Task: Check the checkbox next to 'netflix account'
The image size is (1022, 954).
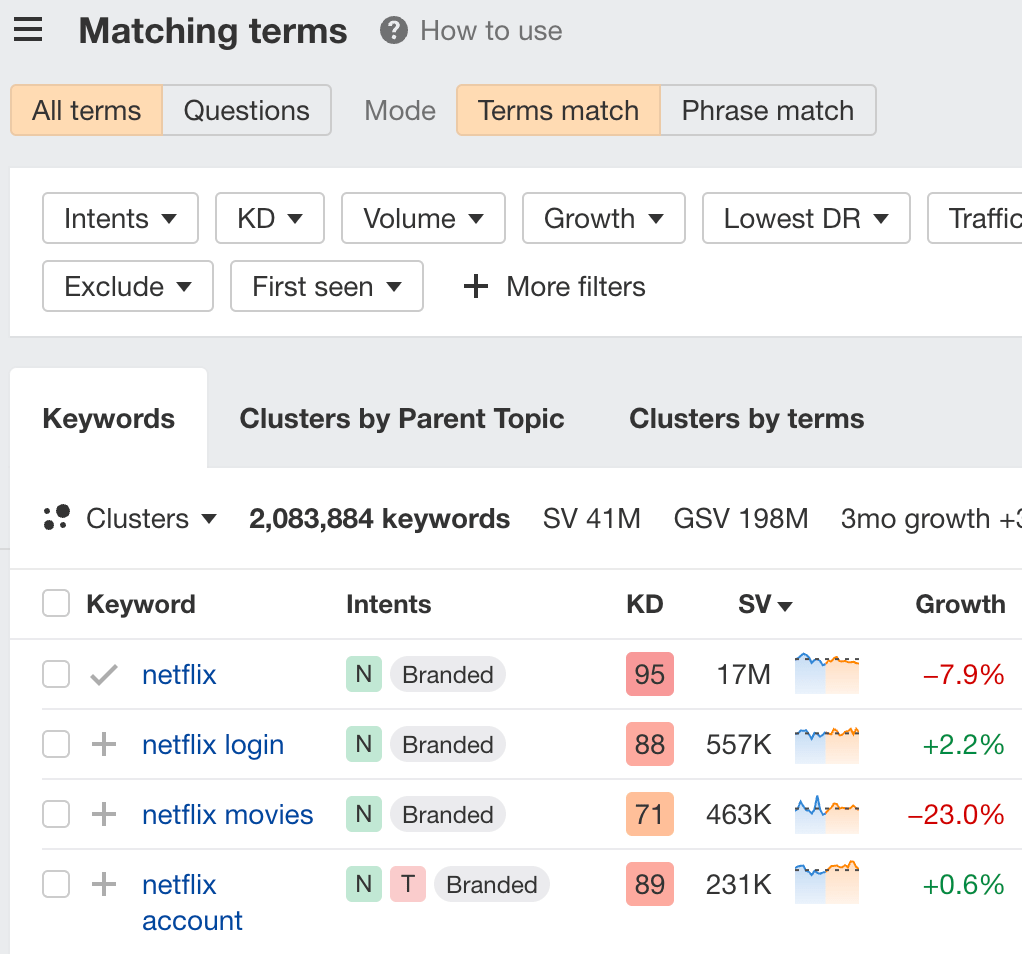Action: (56, 884)
